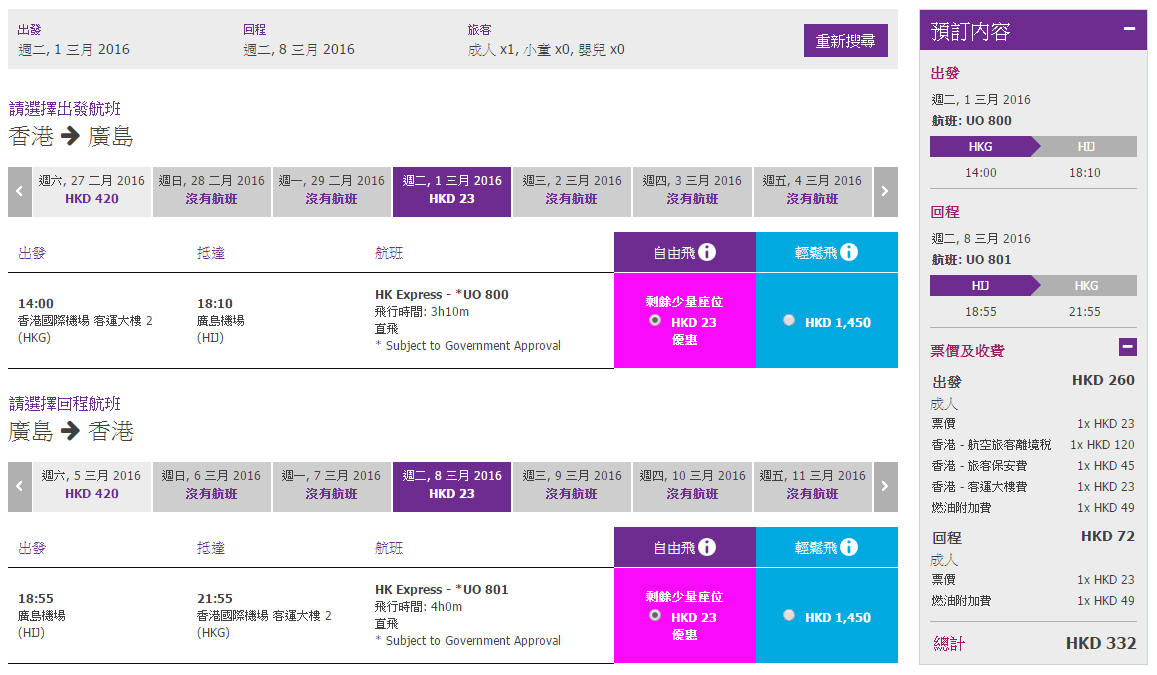Click info icon next to return 自由飛 header

click(707, 547)
